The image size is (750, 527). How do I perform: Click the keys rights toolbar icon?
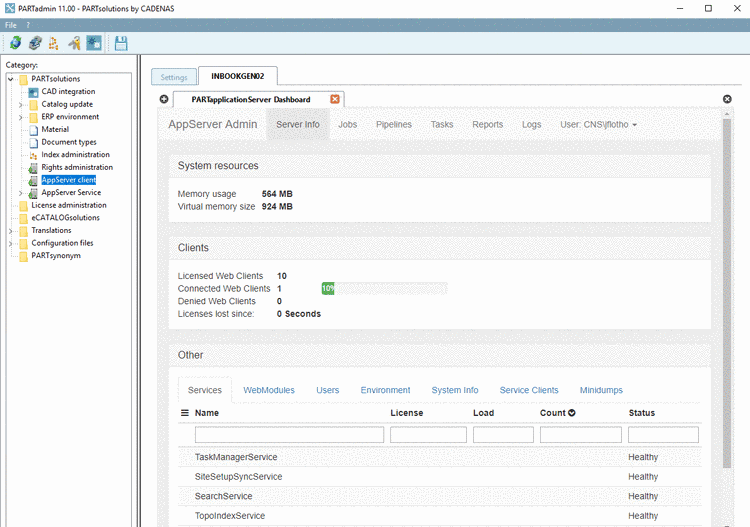click(74, 43)
